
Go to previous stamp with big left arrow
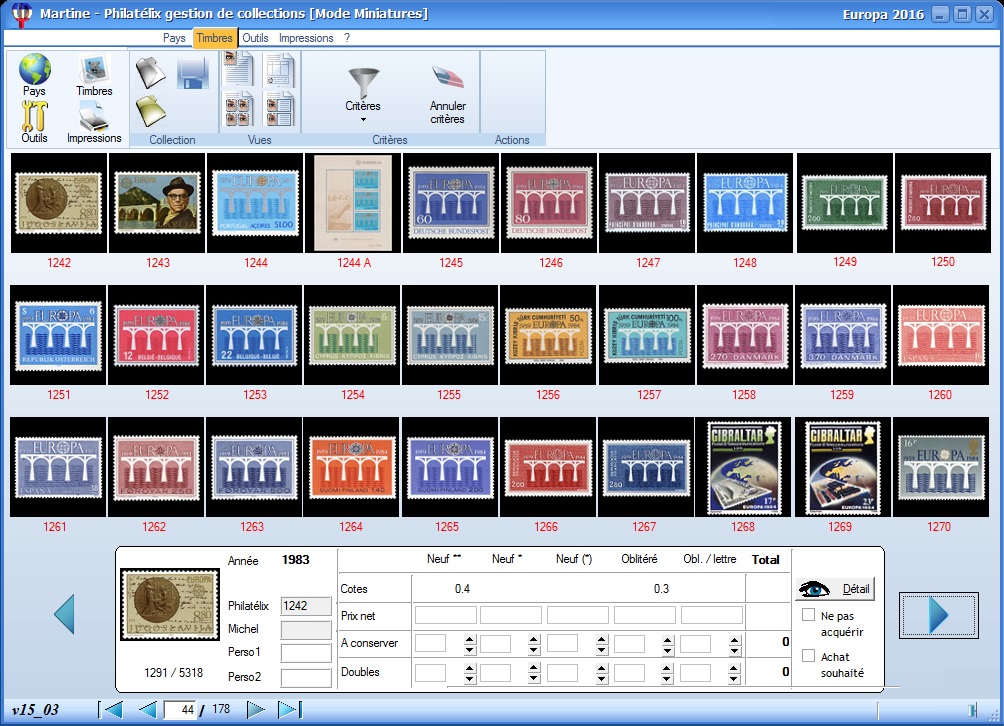click(64, 614)
